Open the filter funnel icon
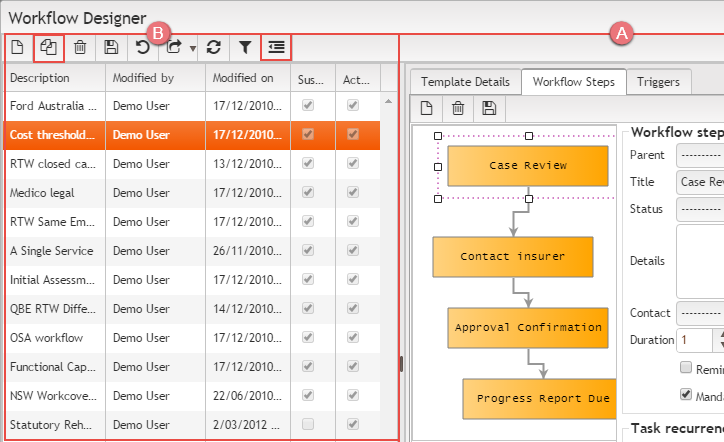 pos(244,47)
